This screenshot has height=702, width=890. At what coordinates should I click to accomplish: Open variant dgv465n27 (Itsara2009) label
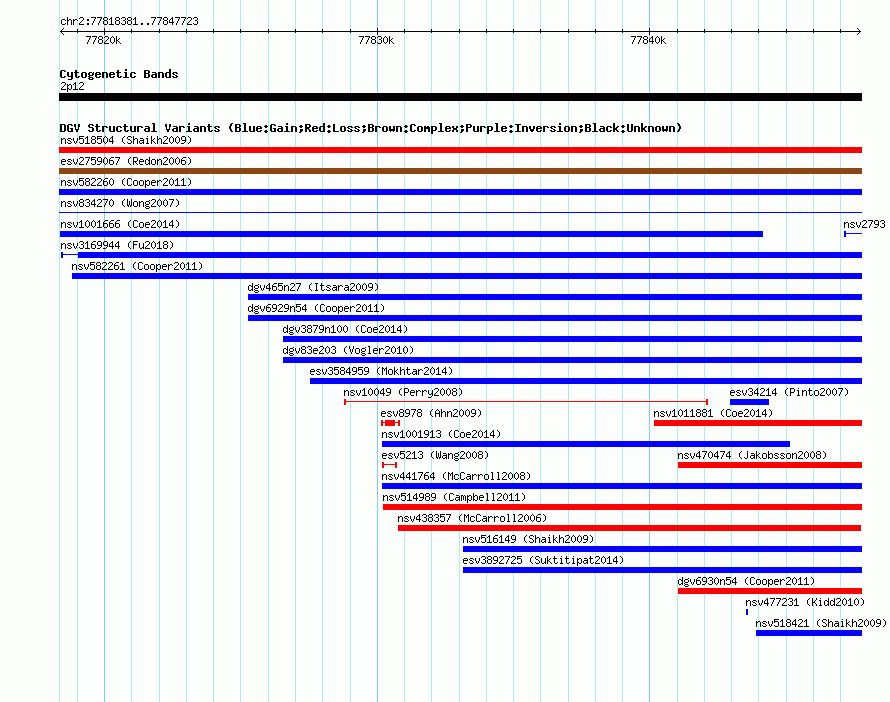point(313,287)
